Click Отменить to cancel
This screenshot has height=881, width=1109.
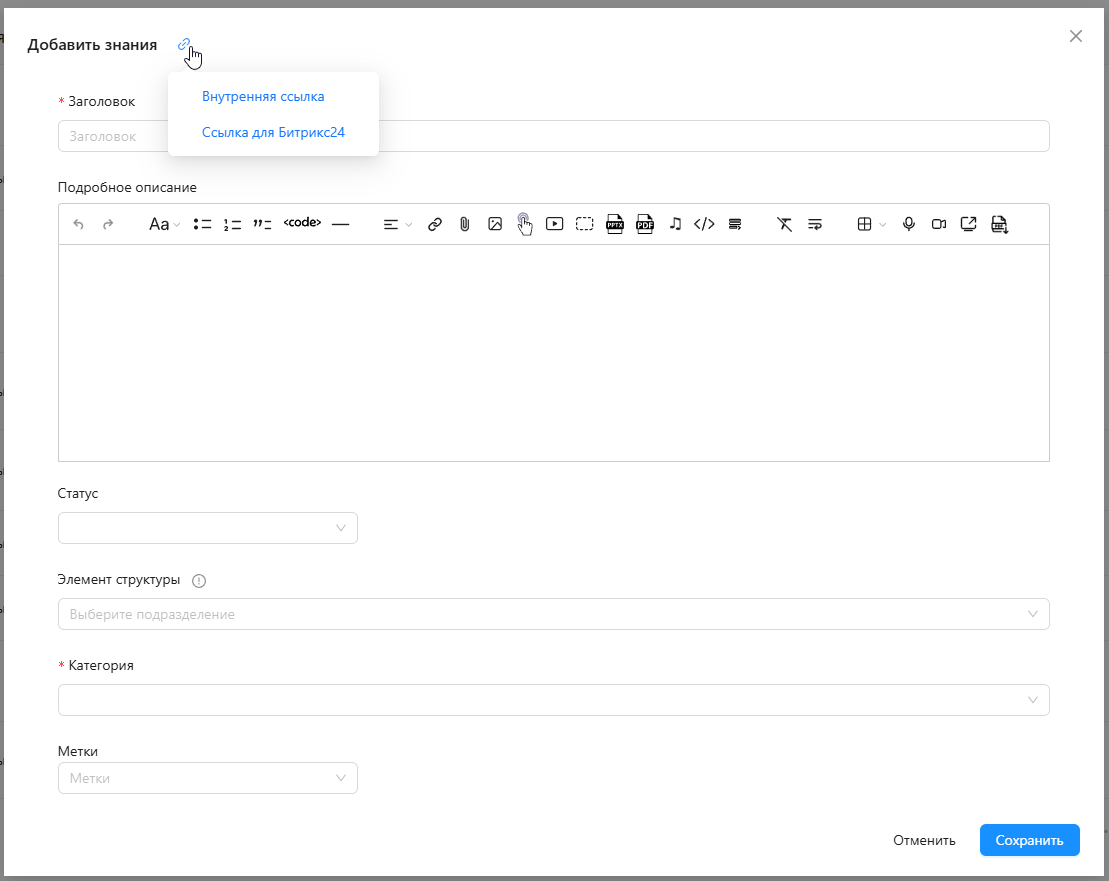pos(924,840)
